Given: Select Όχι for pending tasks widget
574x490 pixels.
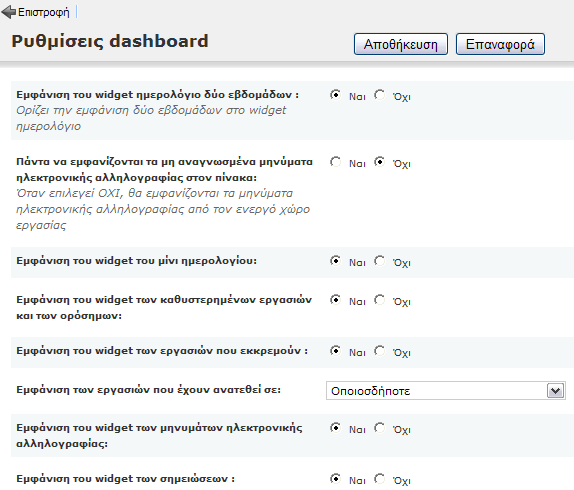Looking at the screenshot, I should pos(380,351).
